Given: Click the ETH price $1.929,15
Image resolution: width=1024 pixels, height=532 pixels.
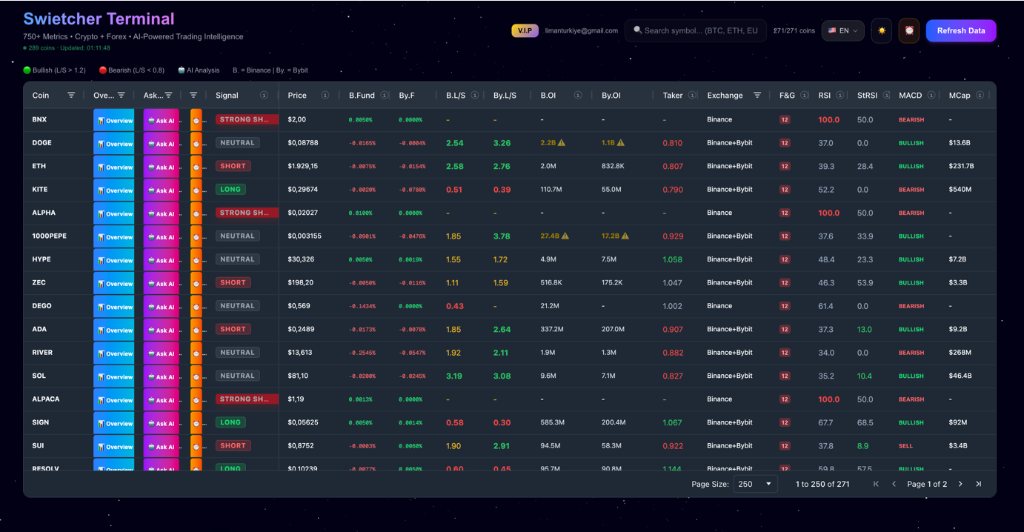Looking at the screenshot, I should pyautogui.click(x=302, y=166).
